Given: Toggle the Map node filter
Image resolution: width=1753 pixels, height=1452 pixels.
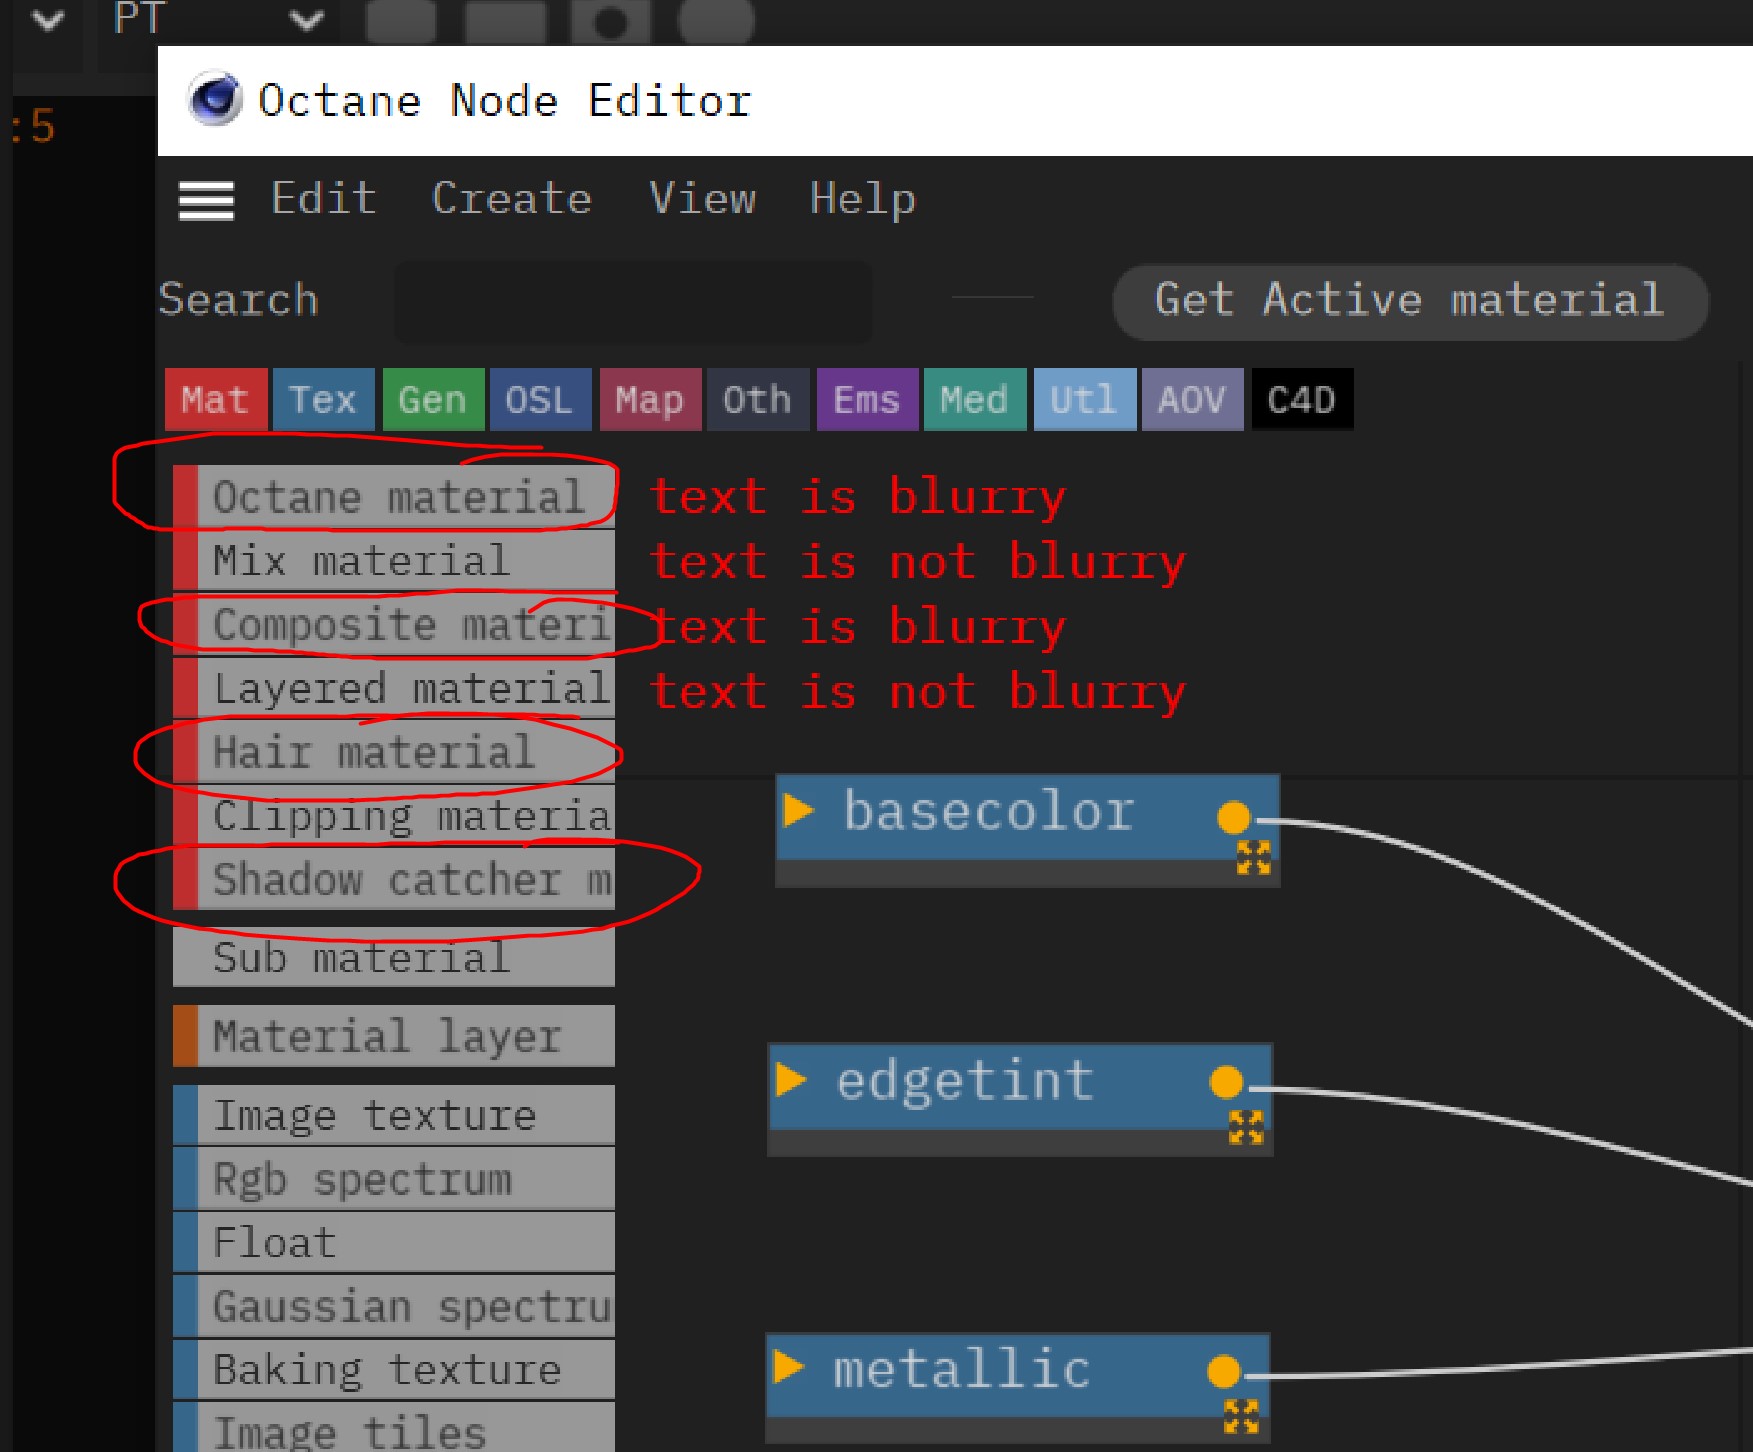Looking at the screenshot, I should coord(650,400).
